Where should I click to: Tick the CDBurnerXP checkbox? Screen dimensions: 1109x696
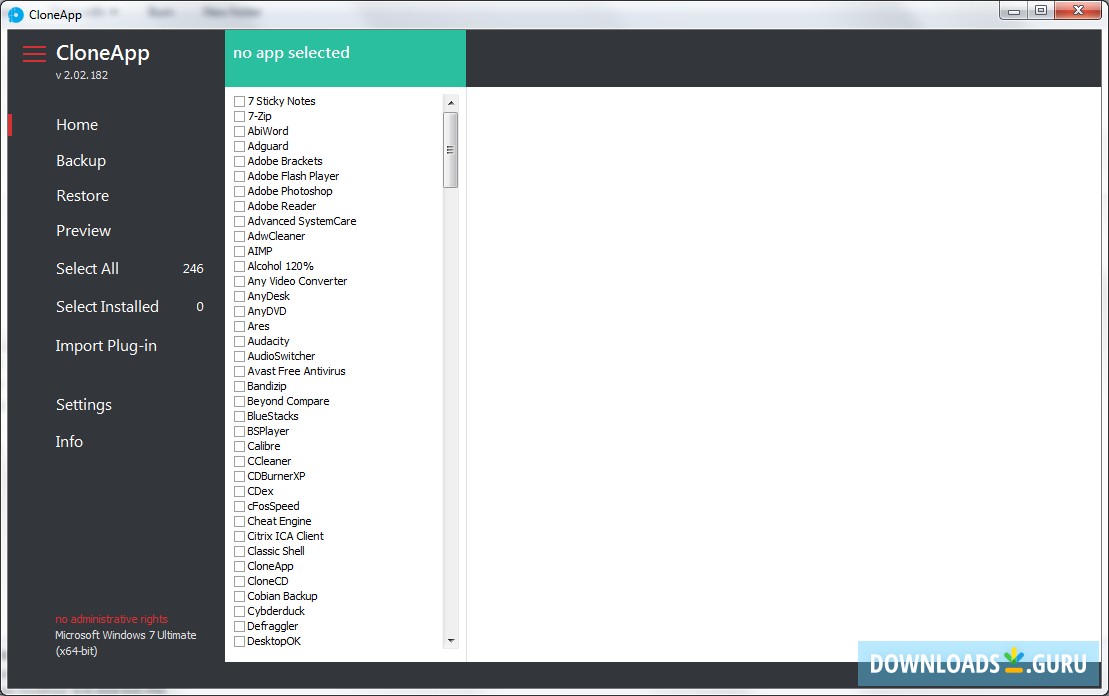(x=239, y=477)
